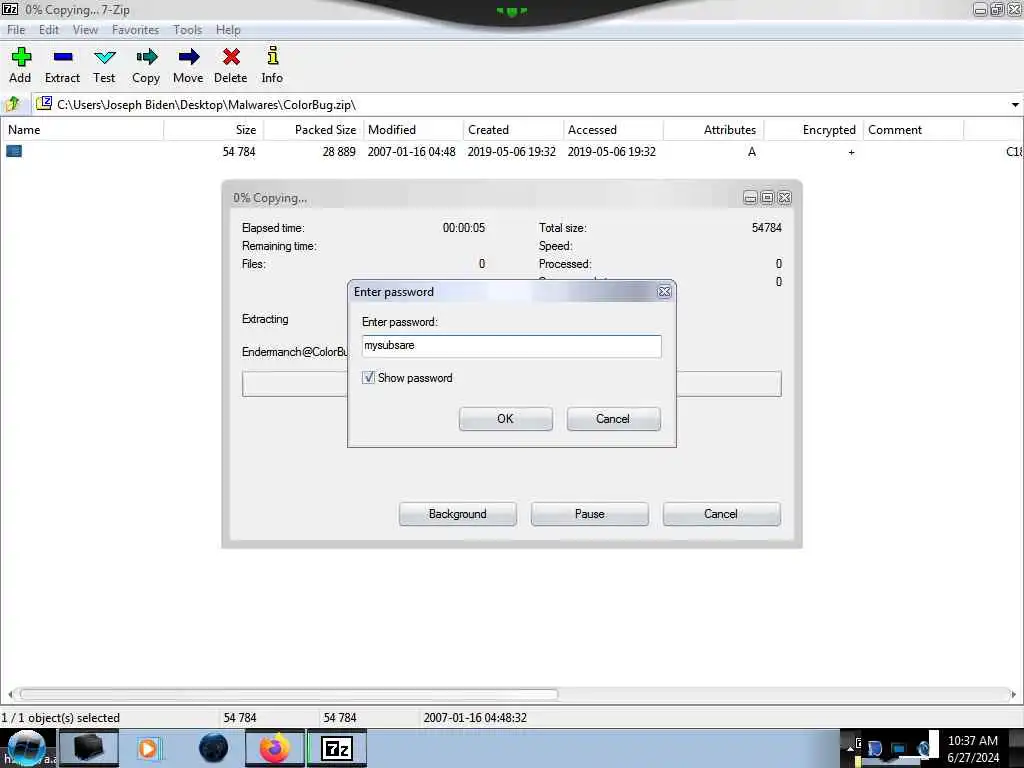The image size is (1024, 768).
Task: Sort by Modified column header
Action: pos(413,129)
